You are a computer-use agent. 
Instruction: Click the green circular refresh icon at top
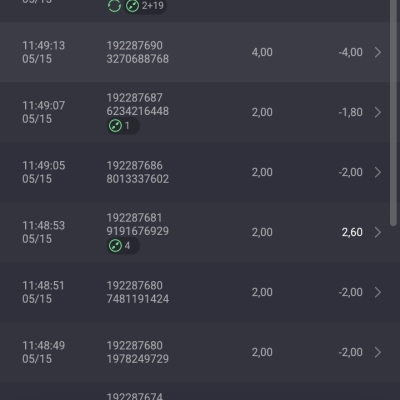tap(114, 6)
